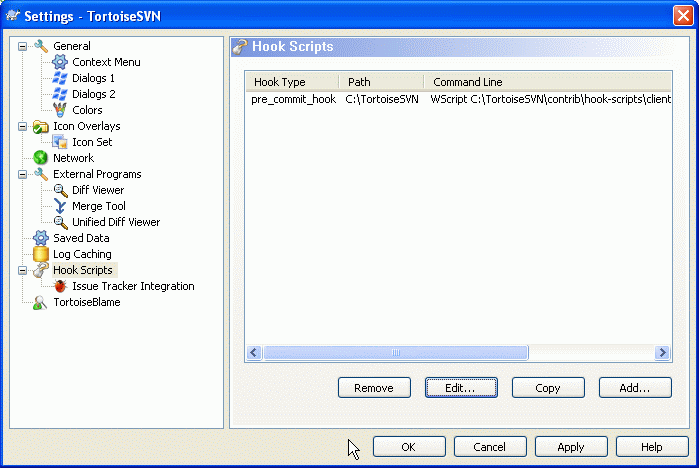The image size is (699, 468).
Task: Open the Colors settings page
Action: [x=87, y=110]
